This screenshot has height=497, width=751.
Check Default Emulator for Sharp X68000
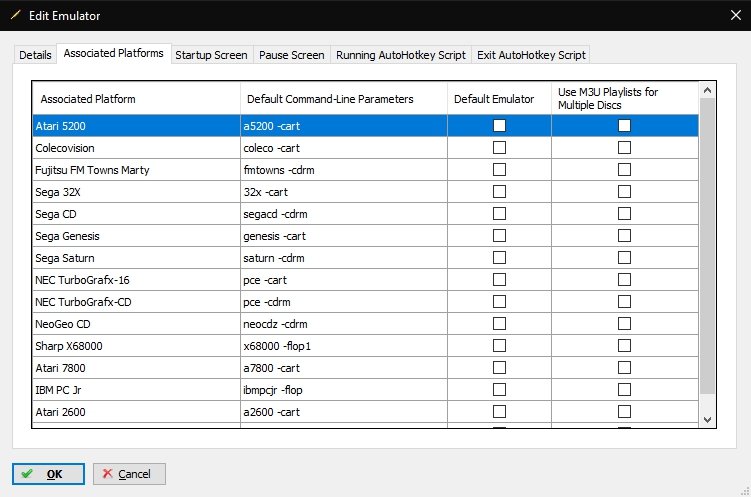(499, 346)
